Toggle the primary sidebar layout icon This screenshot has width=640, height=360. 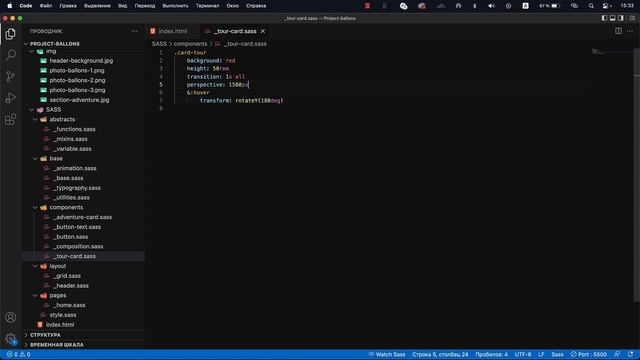pyautogui.click(x=604, y=18)
